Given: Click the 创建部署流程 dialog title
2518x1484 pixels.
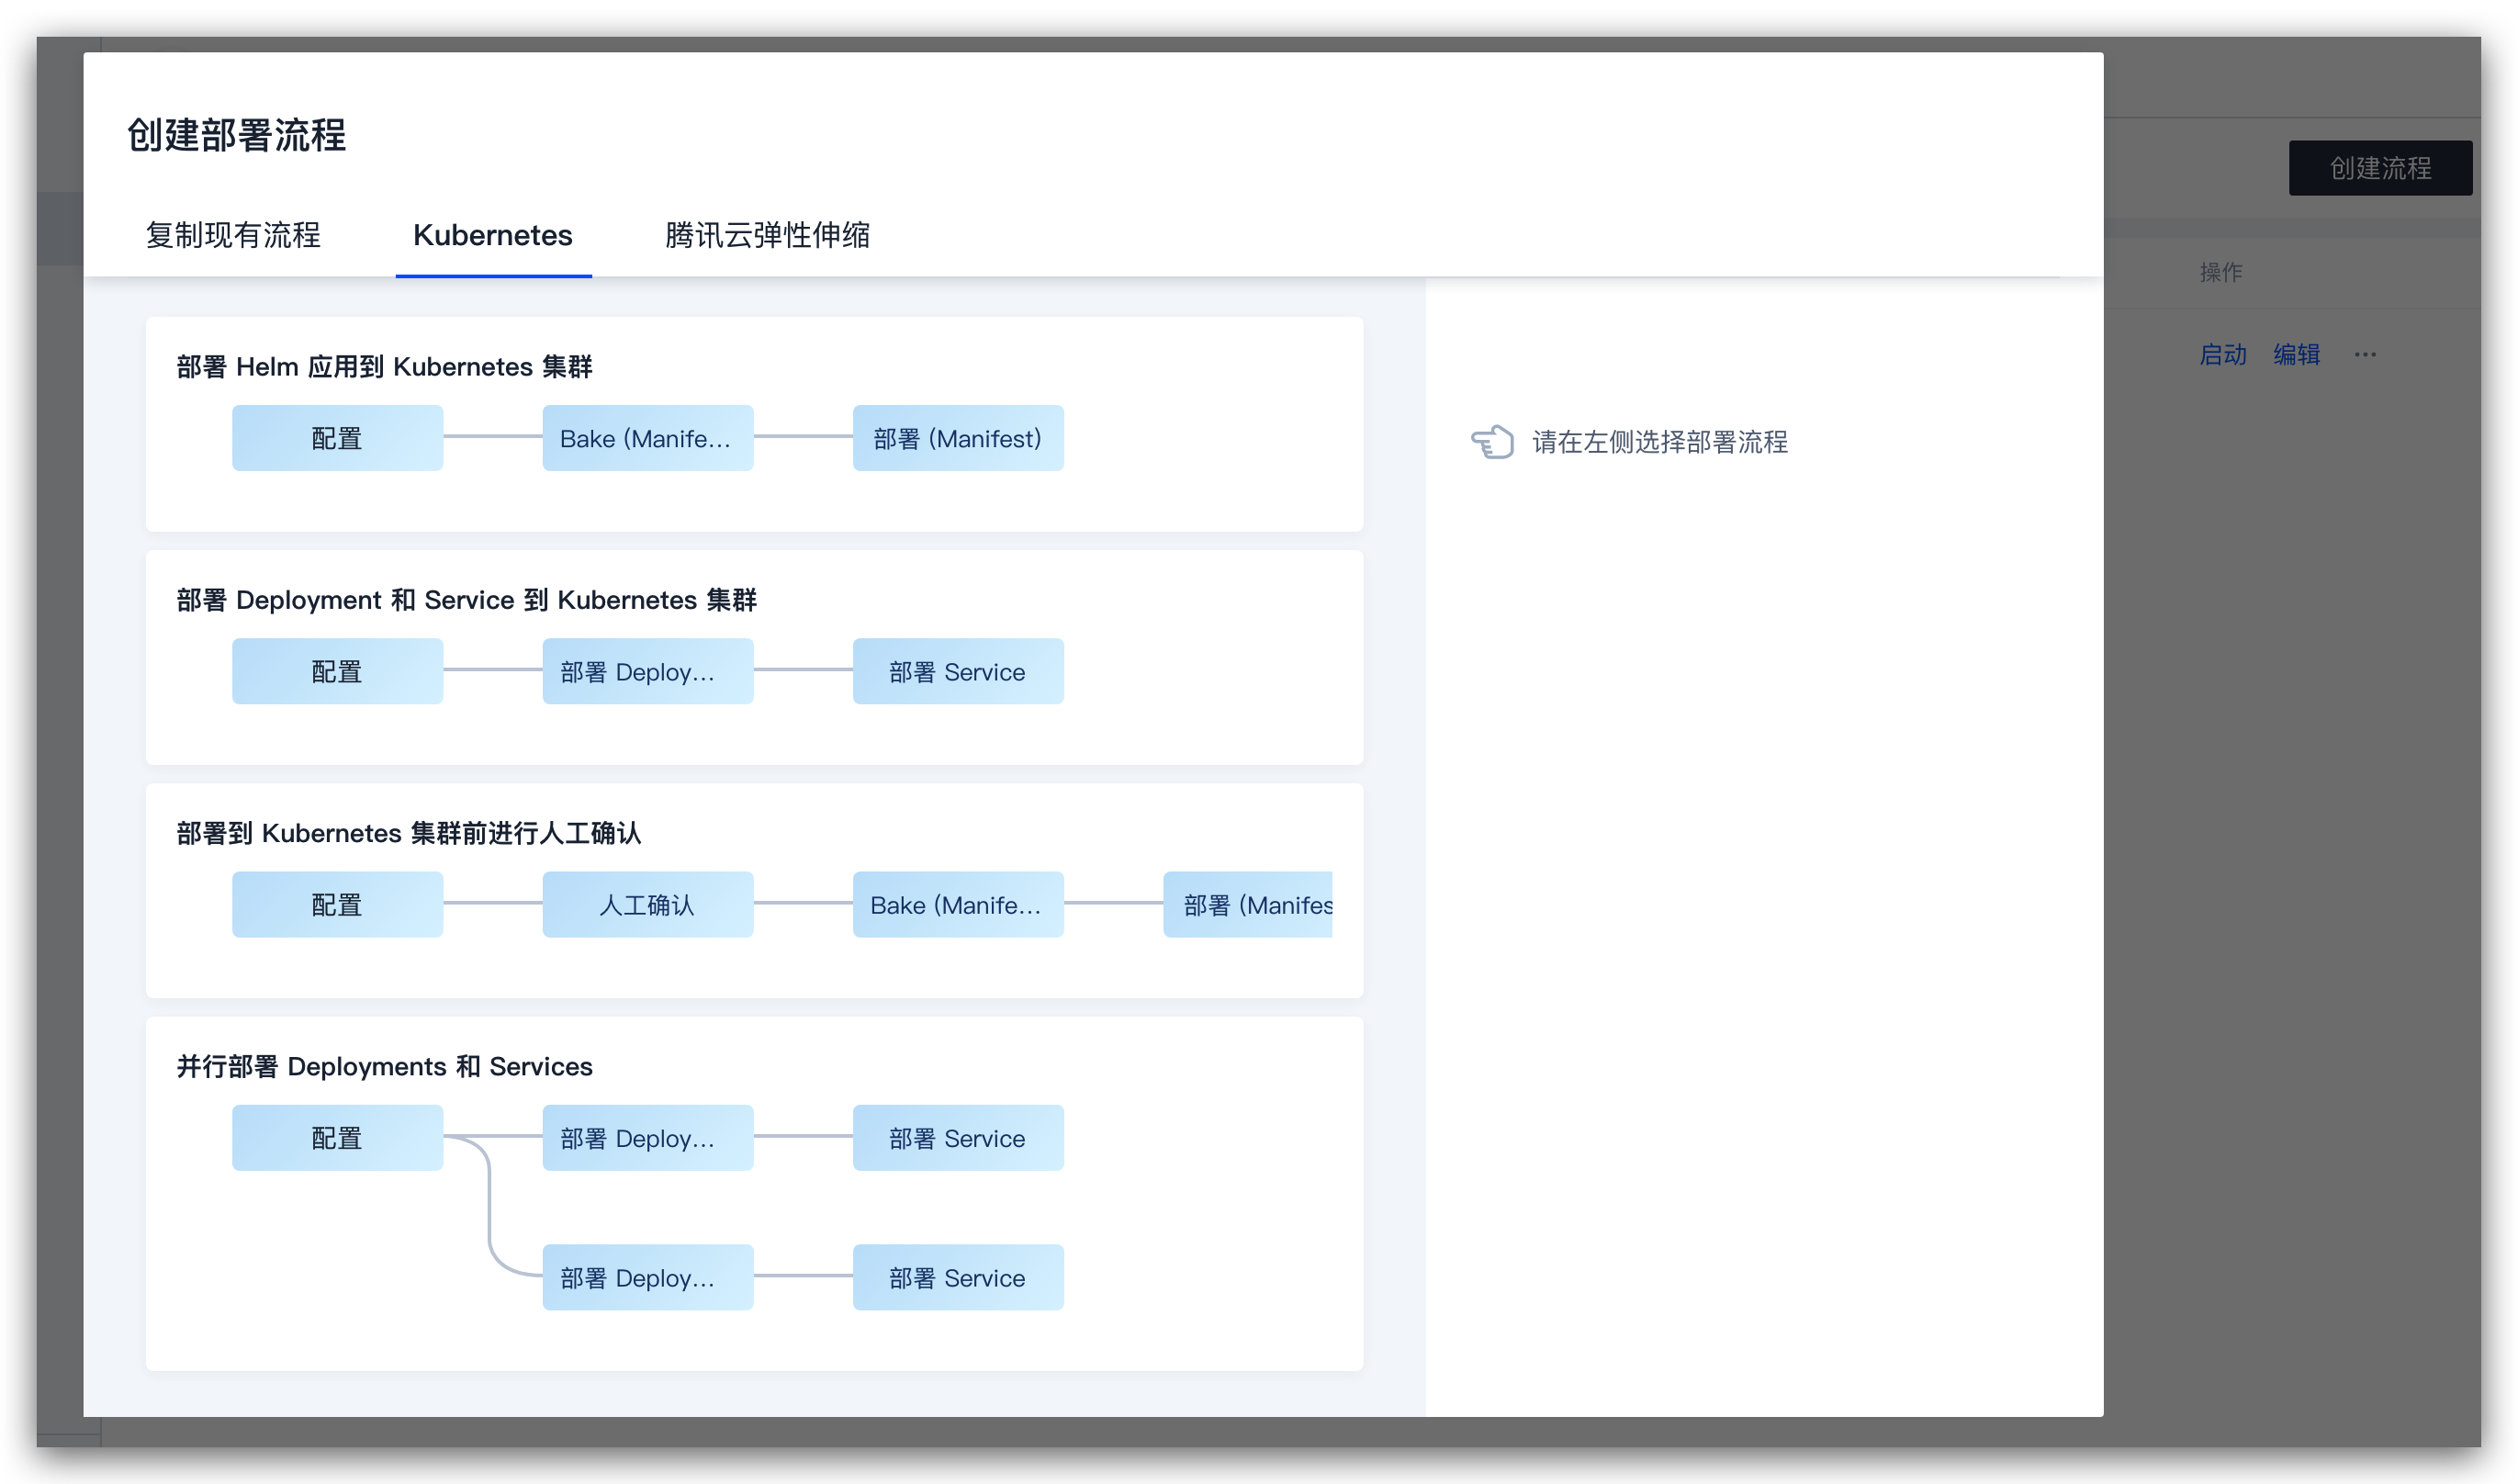Looking at the screenshot, I should click(x=236, y=135).
